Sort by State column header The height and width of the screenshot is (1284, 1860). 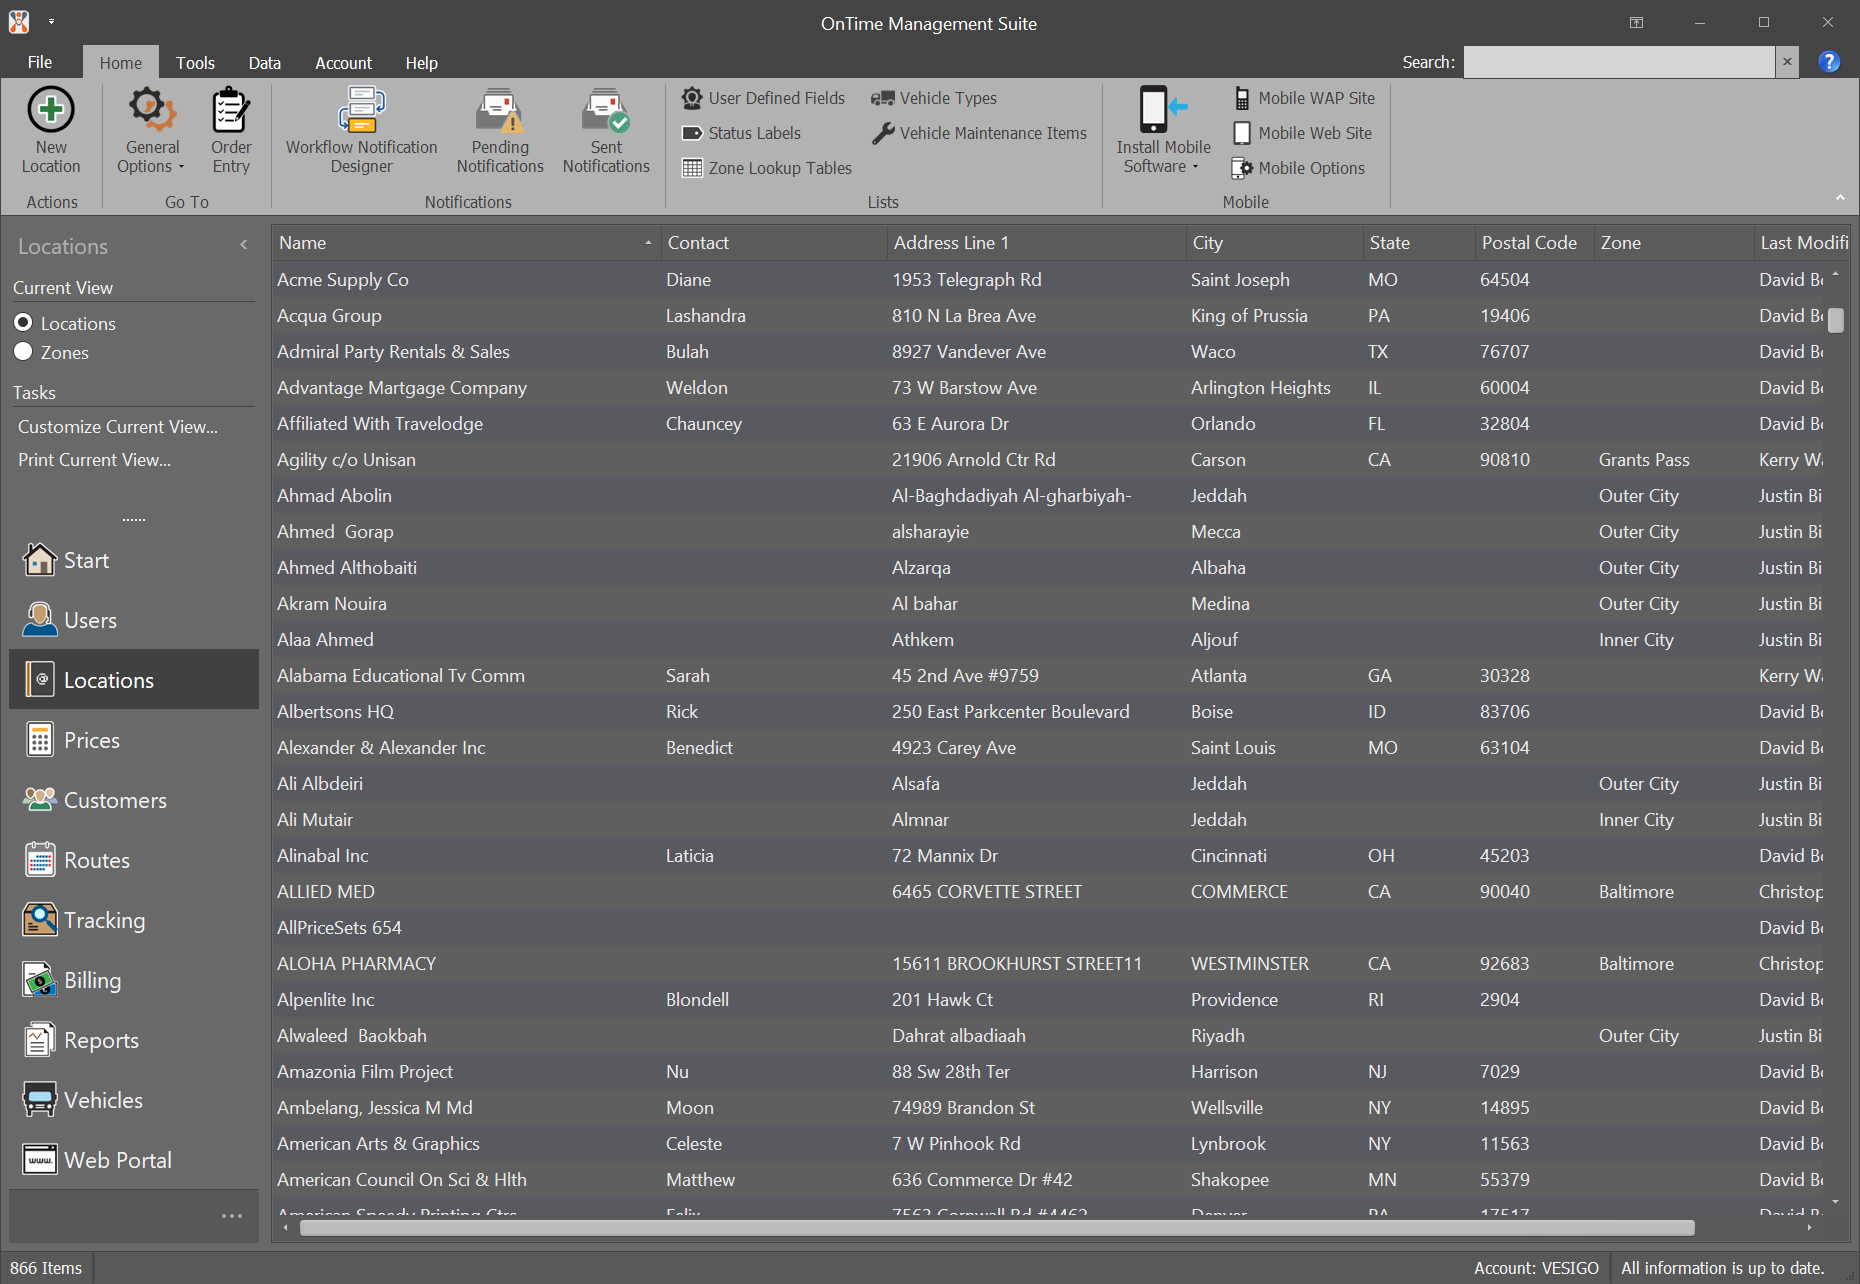point(1418,243)
